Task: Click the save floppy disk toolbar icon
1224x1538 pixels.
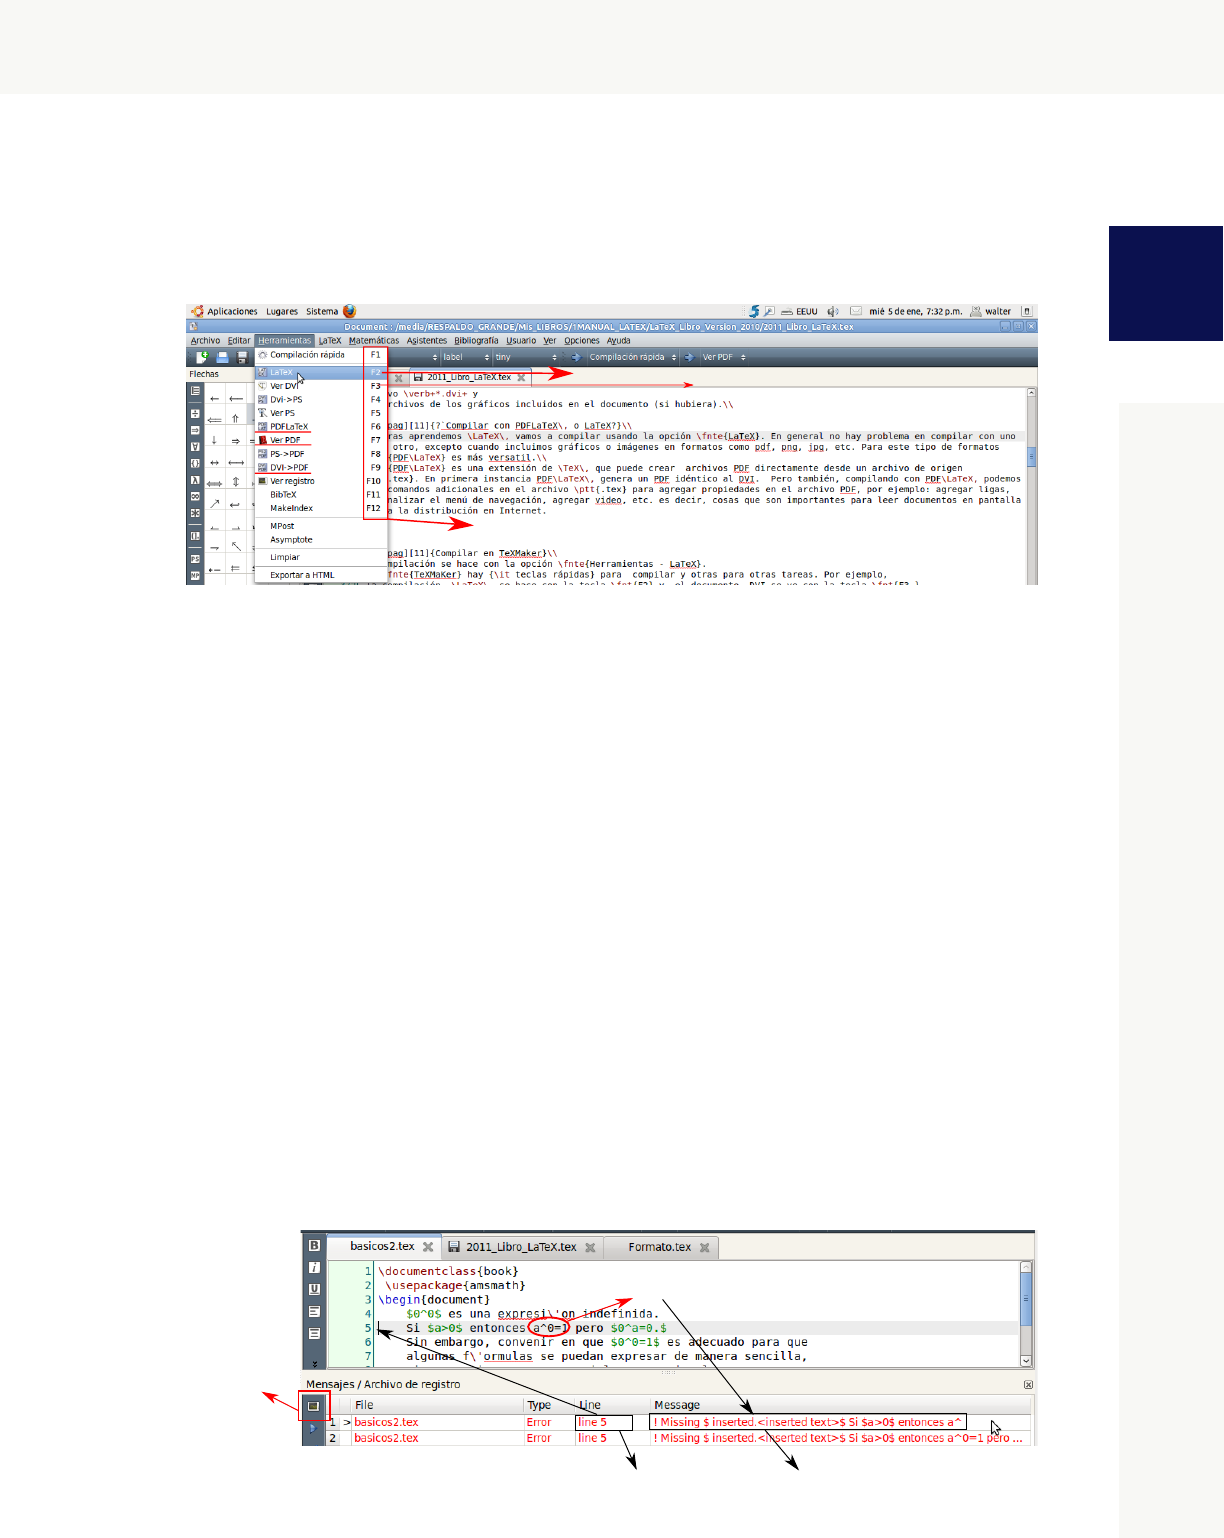Action: coord(241,357)
